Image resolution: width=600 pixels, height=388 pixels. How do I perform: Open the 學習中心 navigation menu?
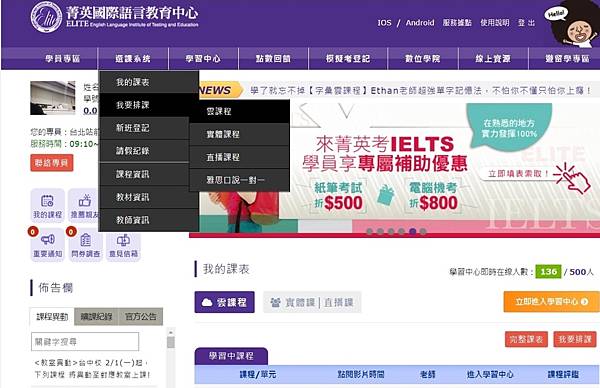click(x=203, y=59)
